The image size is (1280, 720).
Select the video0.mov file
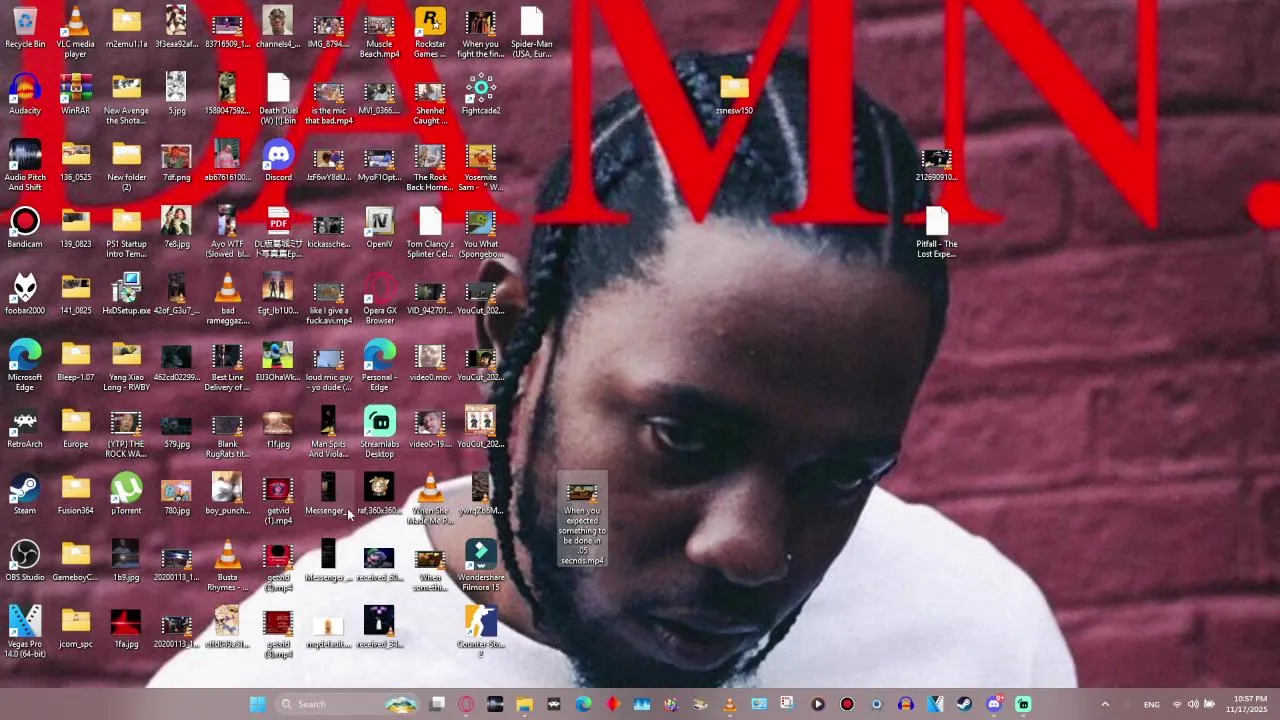(430, 361)
